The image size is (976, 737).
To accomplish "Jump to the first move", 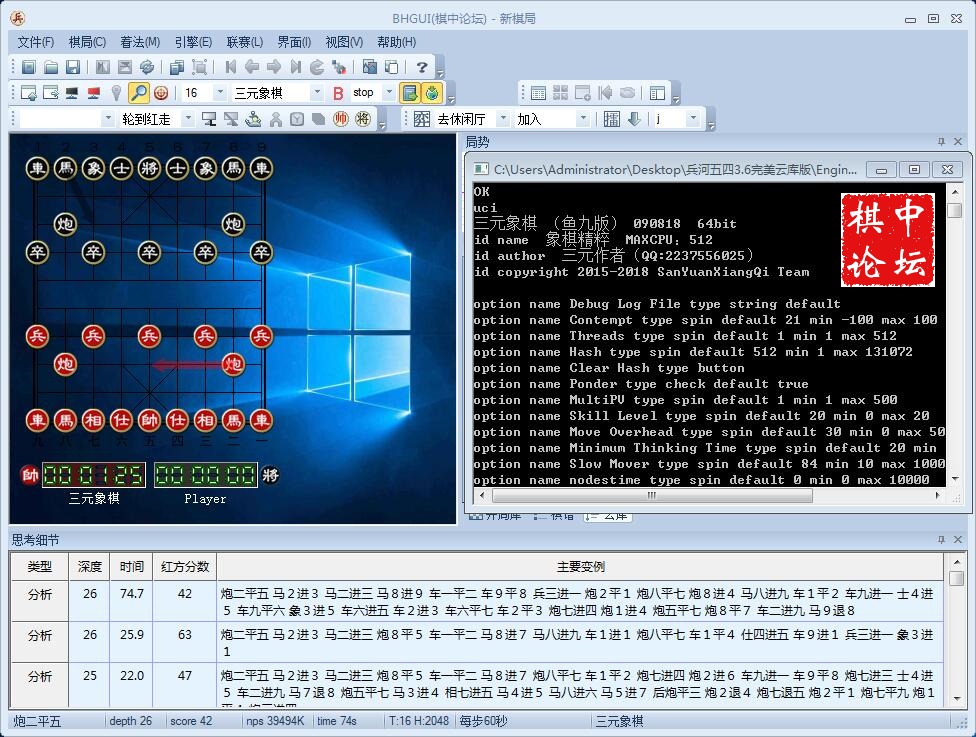I will (x=230, y=67).
